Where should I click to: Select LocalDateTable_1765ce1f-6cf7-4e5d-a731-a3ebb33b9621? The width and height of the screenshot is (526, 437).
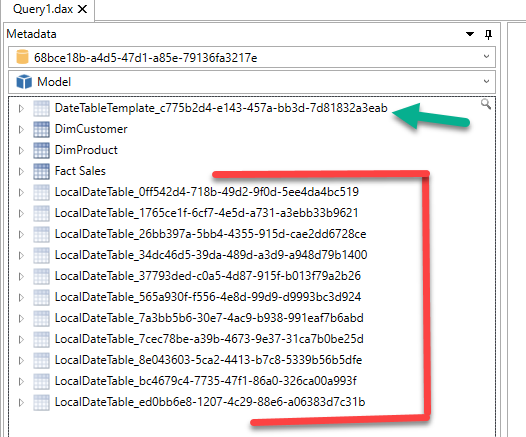click(x=207, y=213)
